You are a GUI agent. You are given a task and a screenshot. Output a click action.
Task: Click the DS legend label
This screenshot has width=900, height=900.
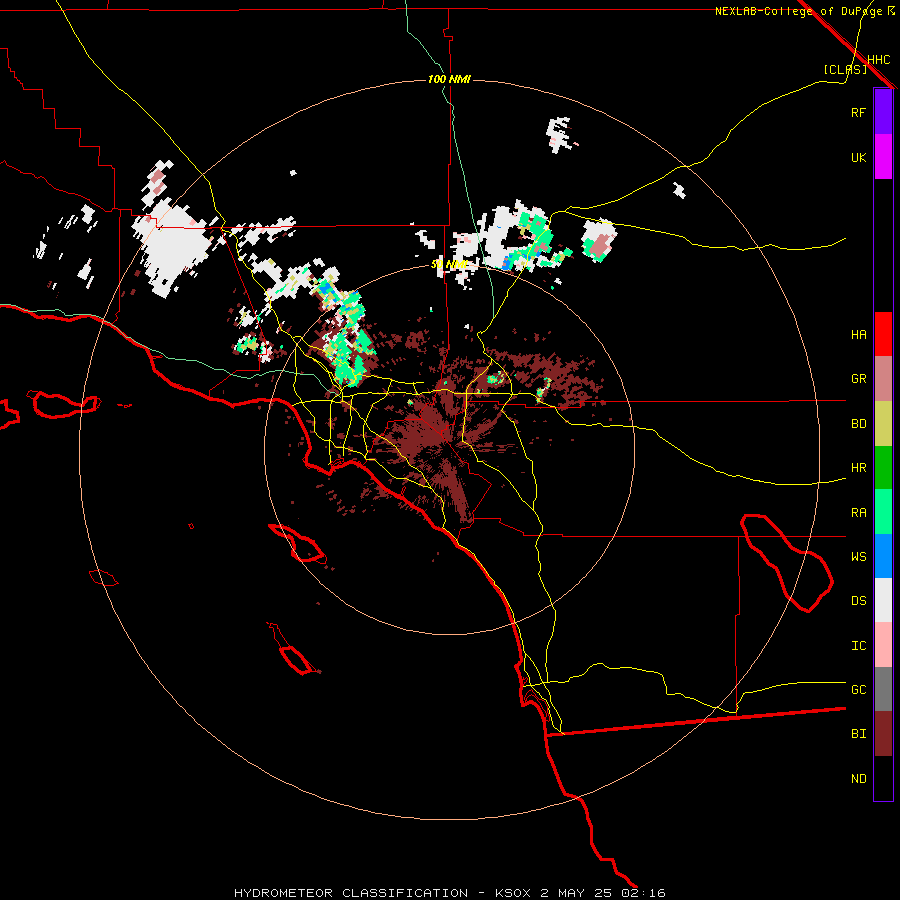tap(858, 600)
